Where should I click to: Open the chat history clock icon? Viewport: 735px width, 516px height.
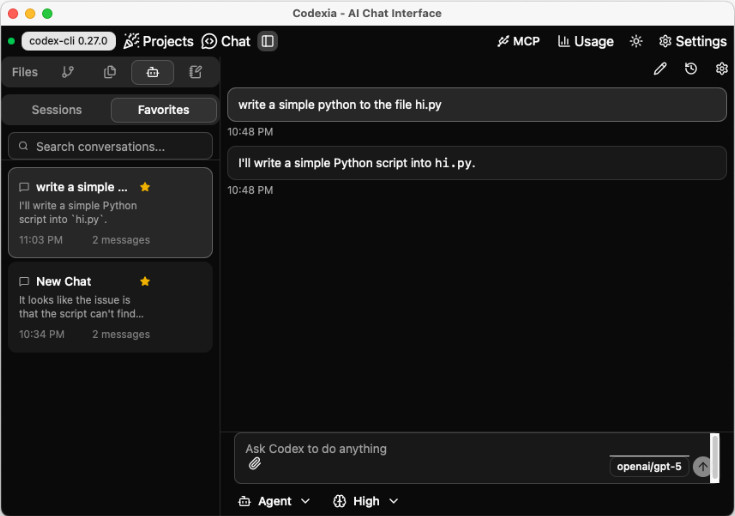tap(691, 69)
